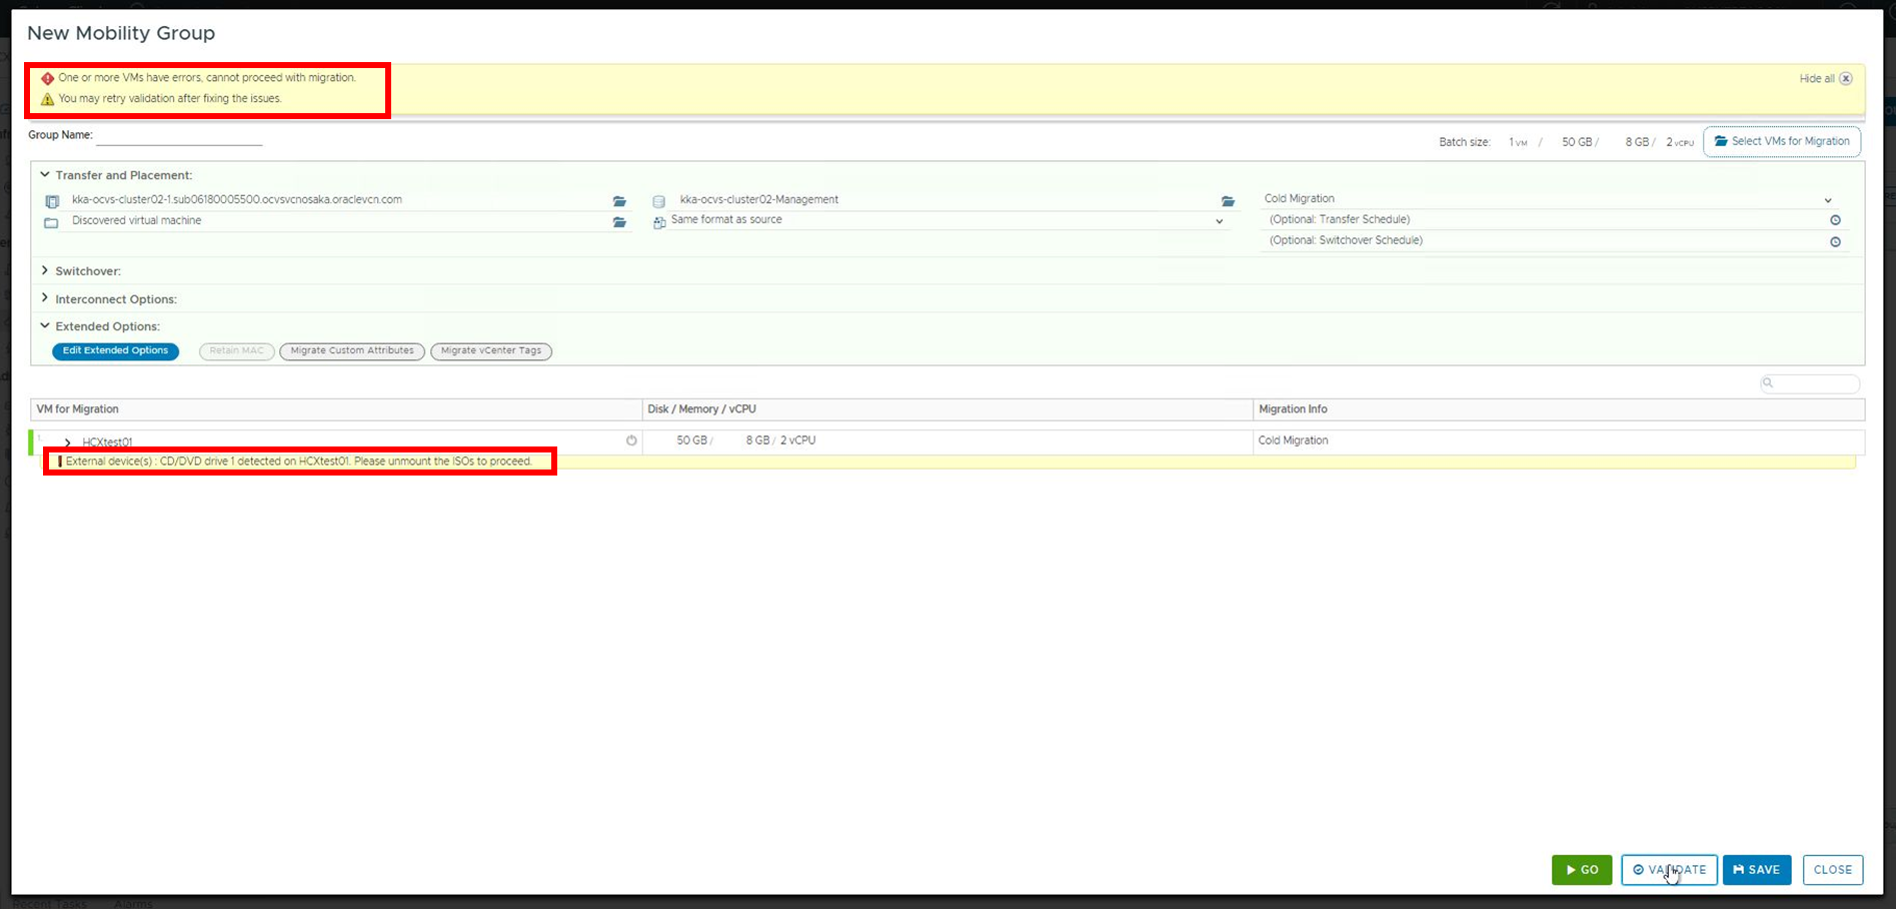
Task: Expand the Switchover section
Action: pyautogui.click(x=45, y=271)
